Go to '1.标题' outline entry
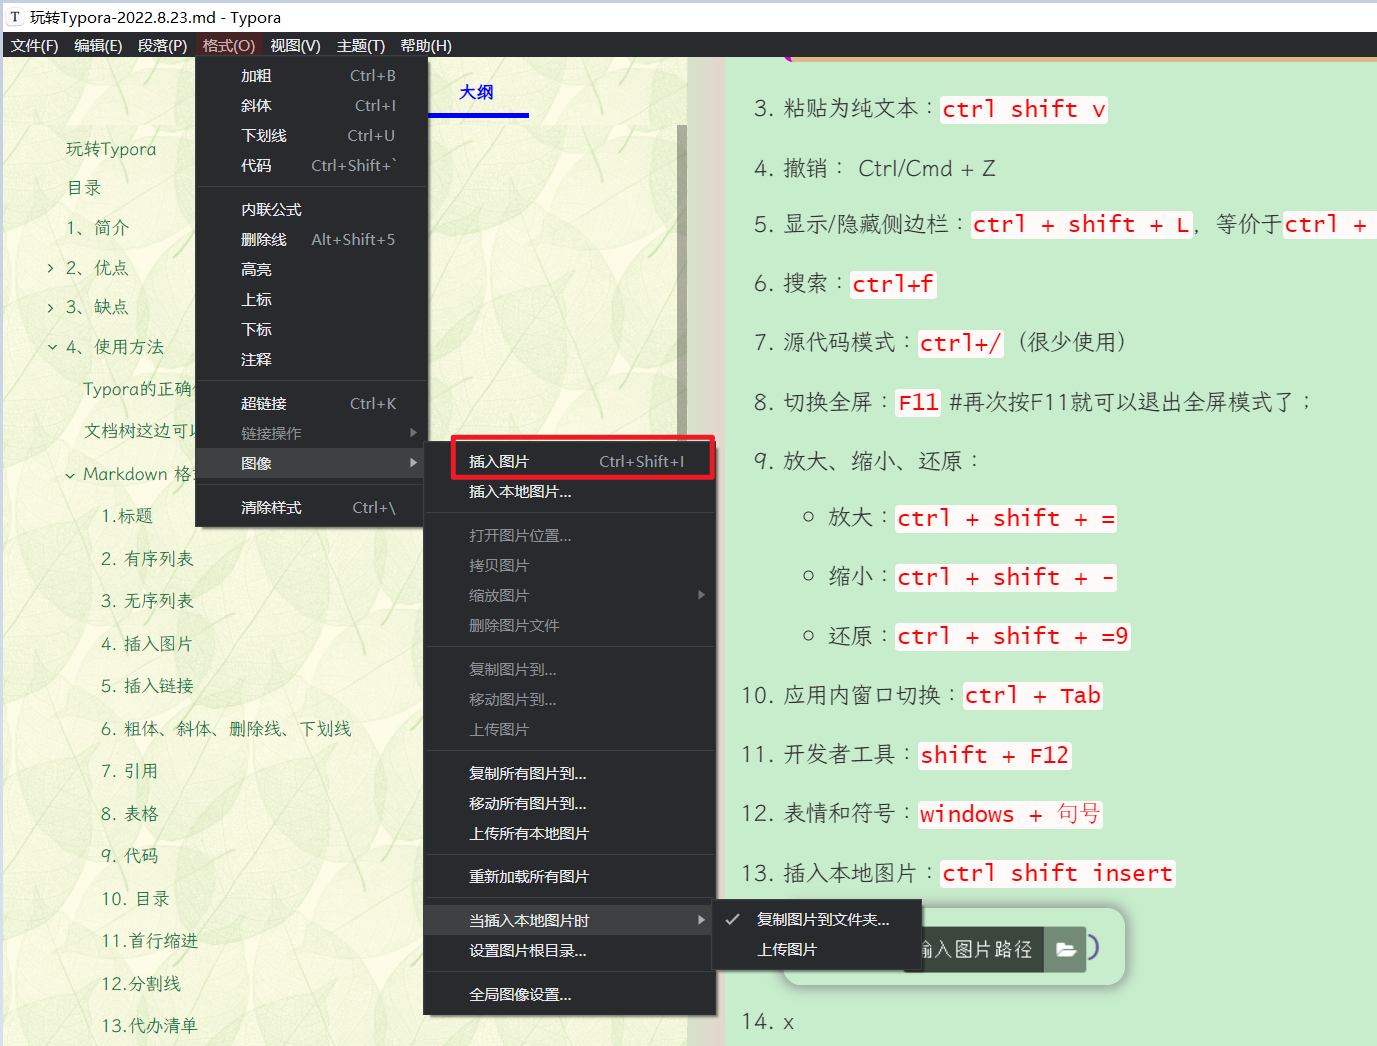The image size is (1377, 1046). pyautogui.click(x=127, y=516)
